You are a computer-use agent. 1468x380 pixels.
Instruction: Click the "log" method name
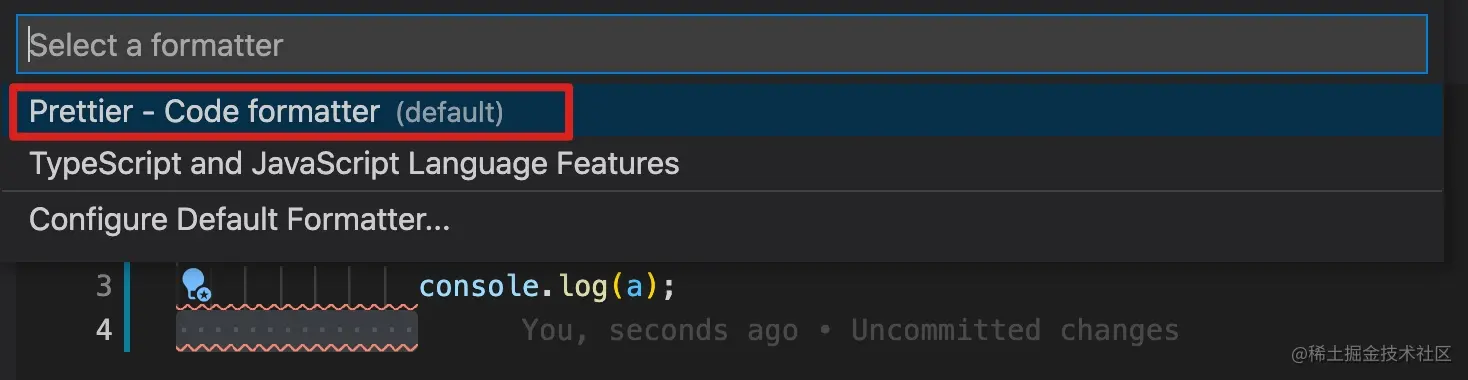pos(582,287)
